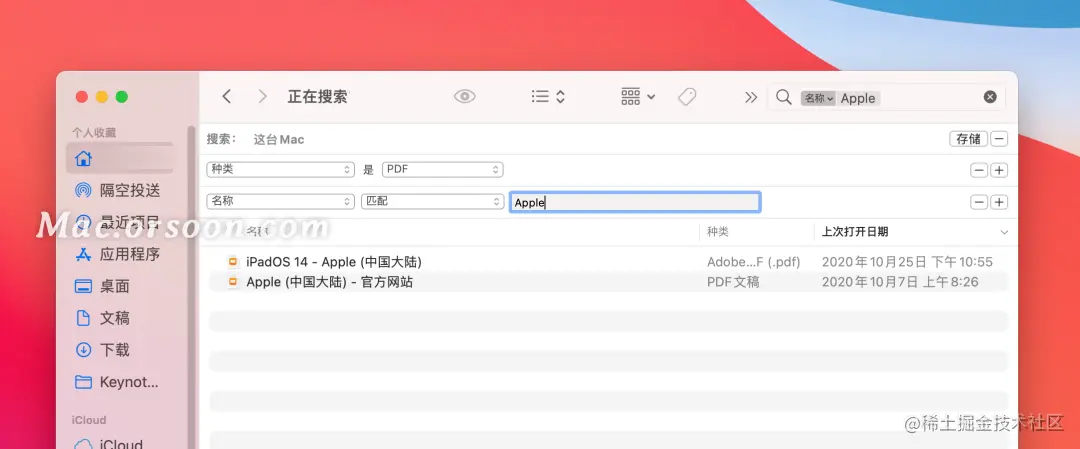Screen dimensions: 1080x449
Task: Open the 匹配 match dropdown
Action: click(x=433, y=202)
